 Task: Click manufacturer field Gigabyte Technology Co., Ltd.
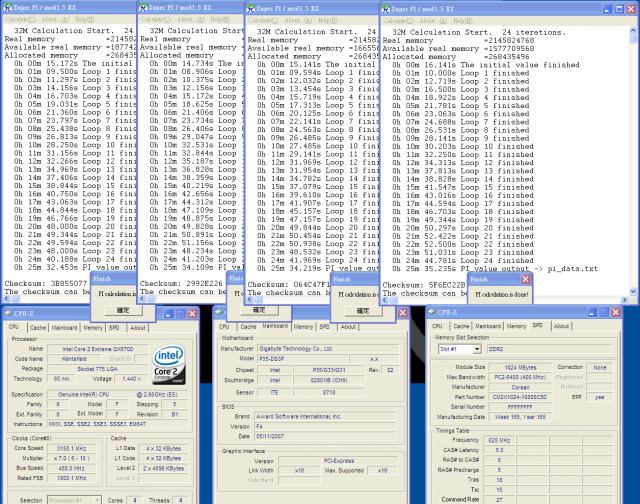pos(328,349)
